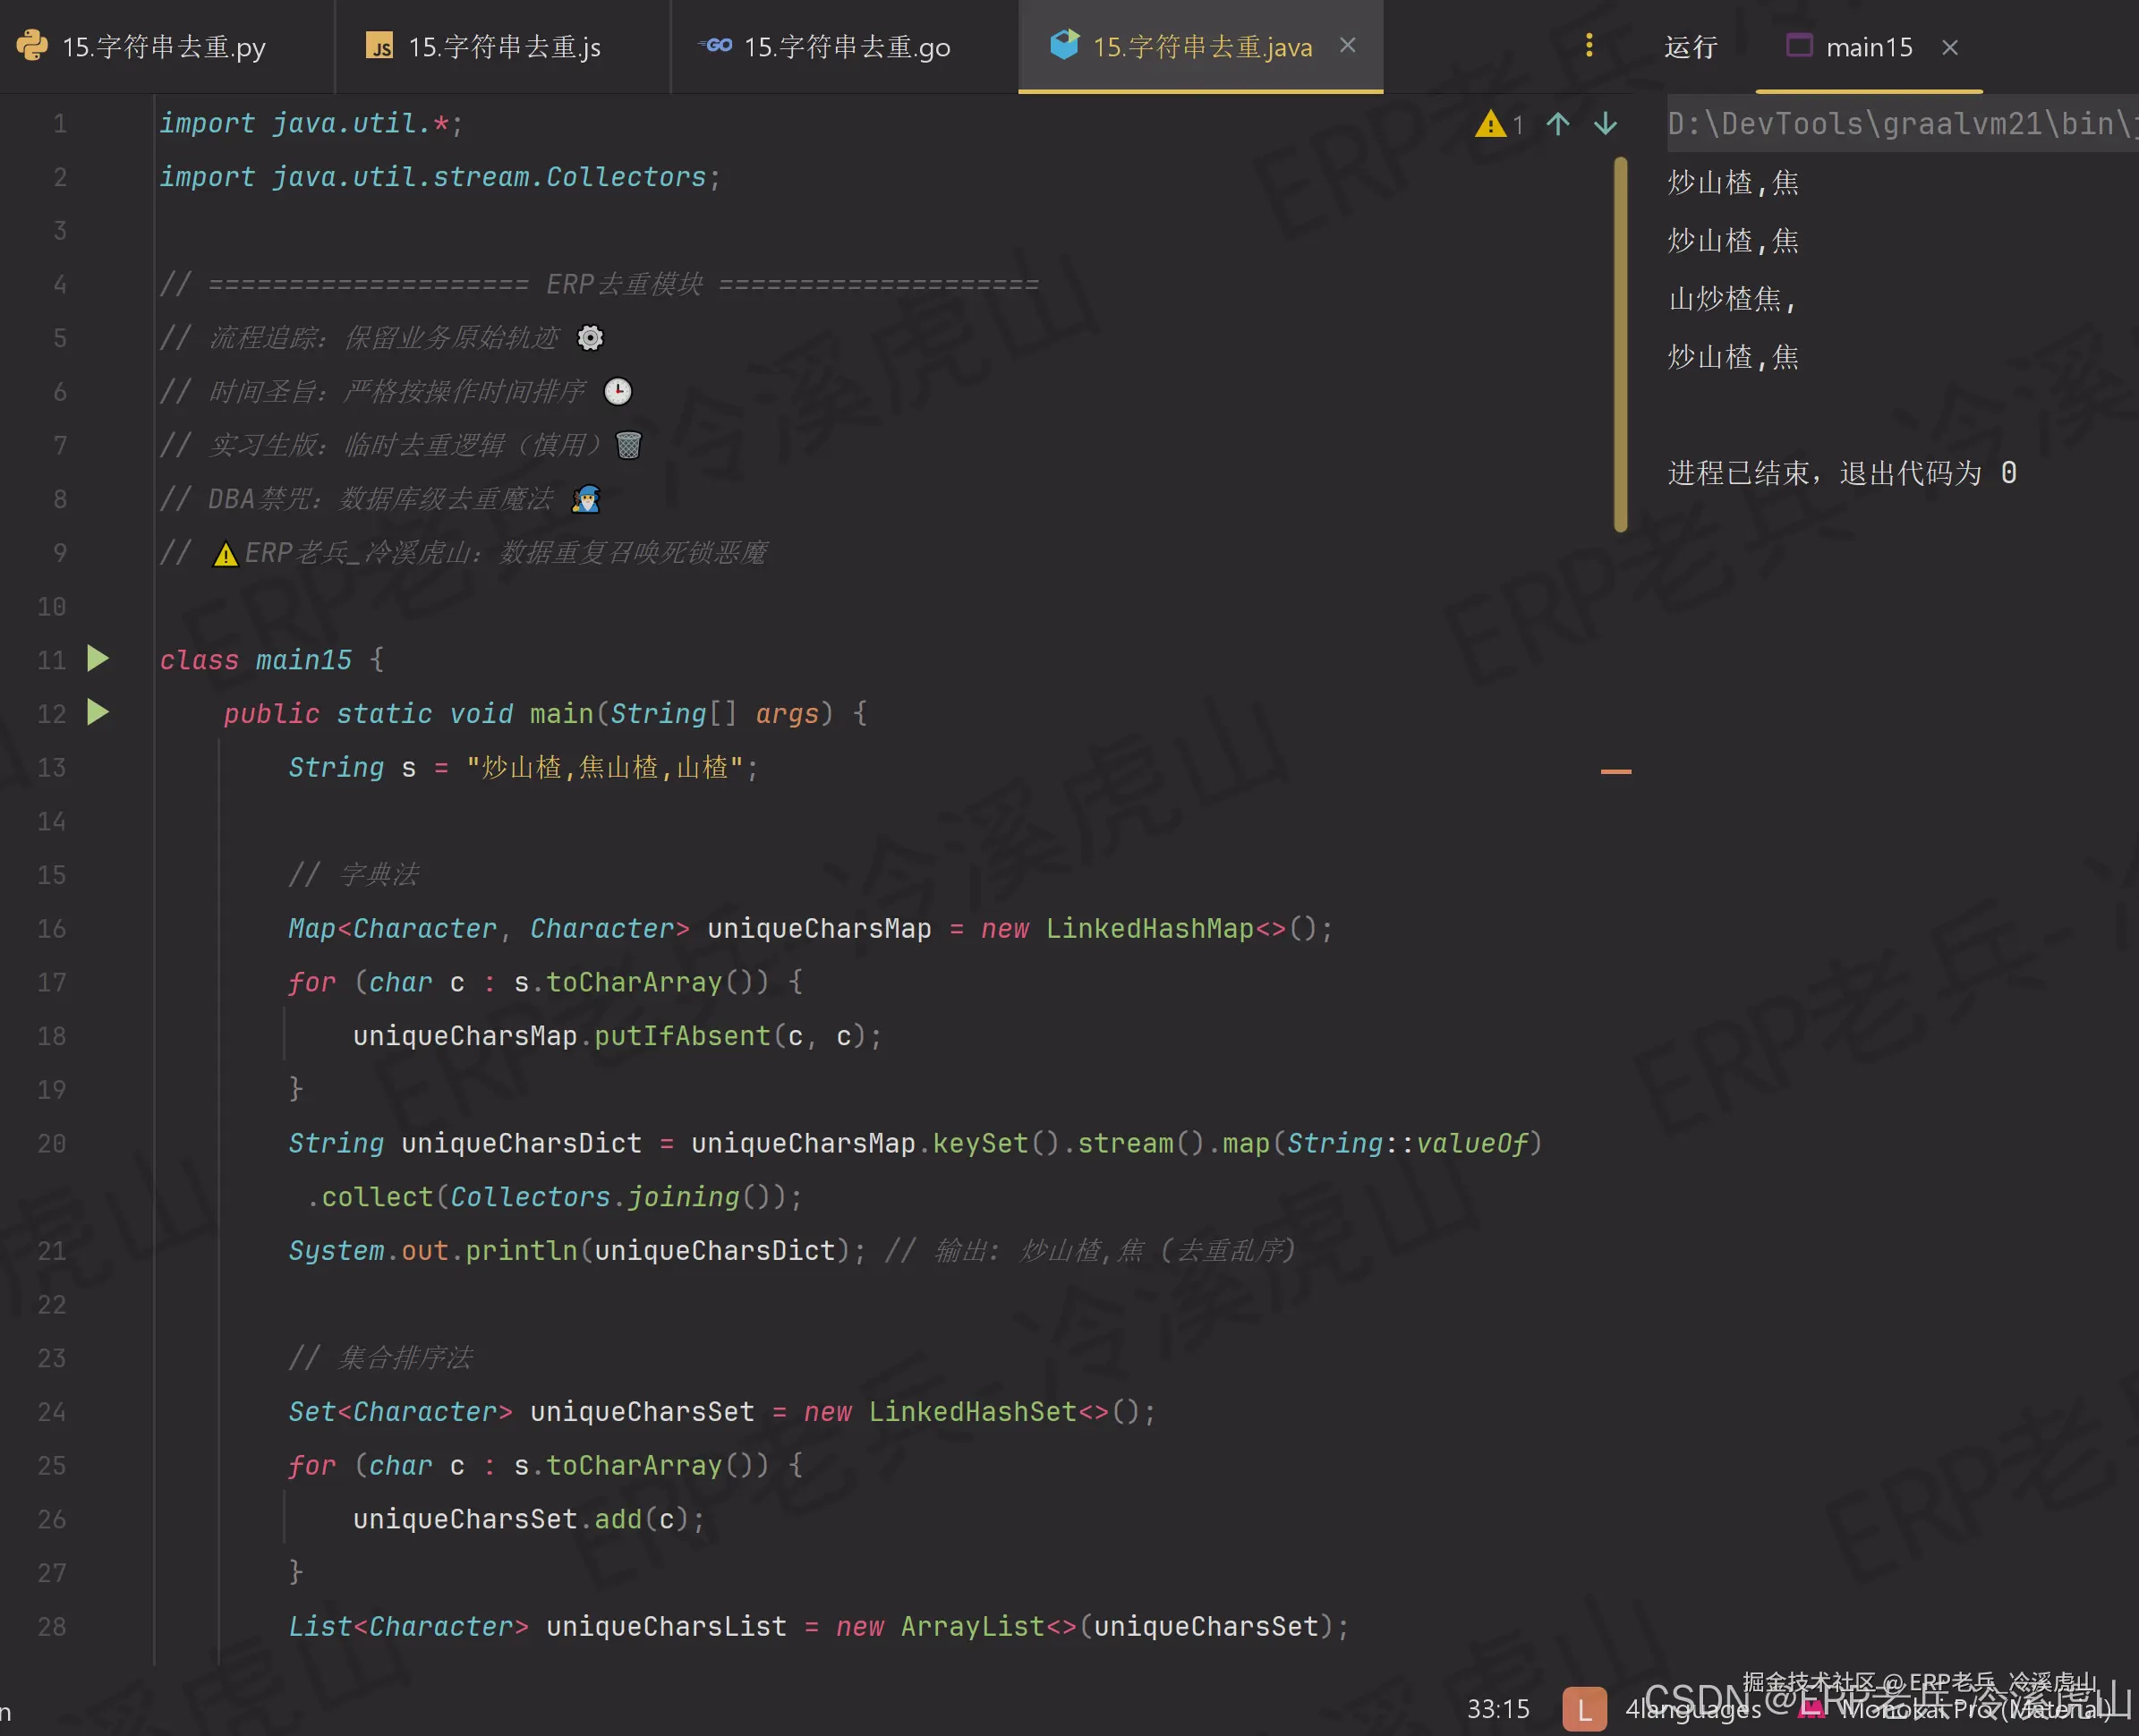Viewport: 2139px width, 1736px height.
Task: Run the program via 运行 button
Action: click(1690, 46)
